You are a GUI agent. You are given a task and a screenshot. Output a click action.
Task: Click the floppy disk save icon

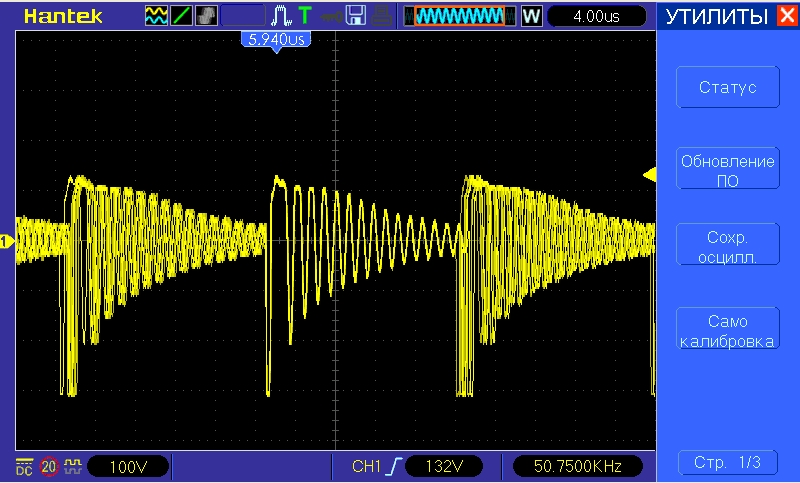[355, 16]
